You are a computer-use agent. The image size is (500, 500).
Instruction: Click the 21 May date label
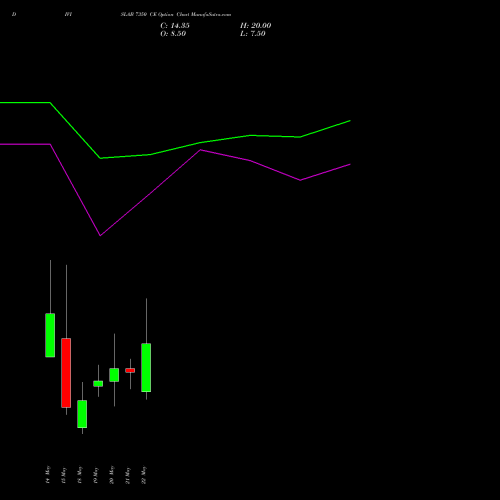(128, 475)
